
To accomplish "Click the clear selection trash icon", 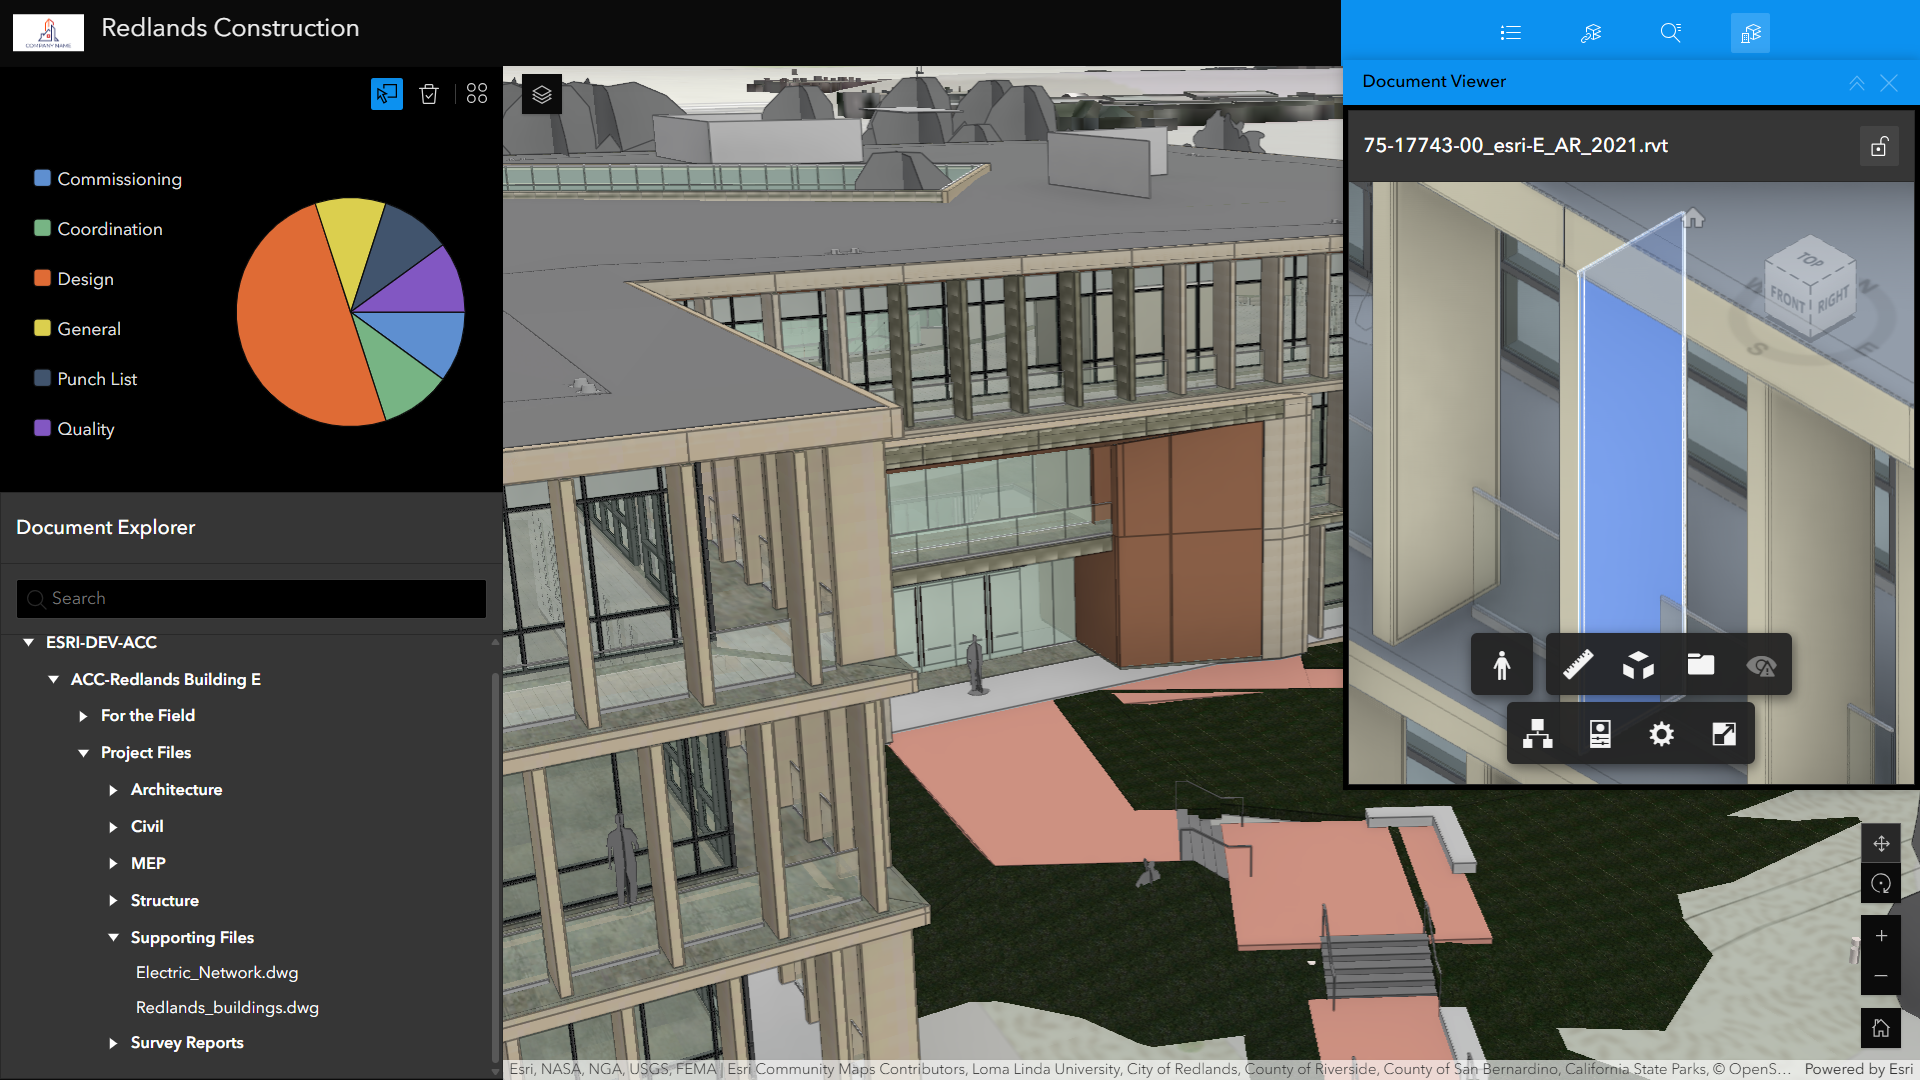I will point(429,94).
